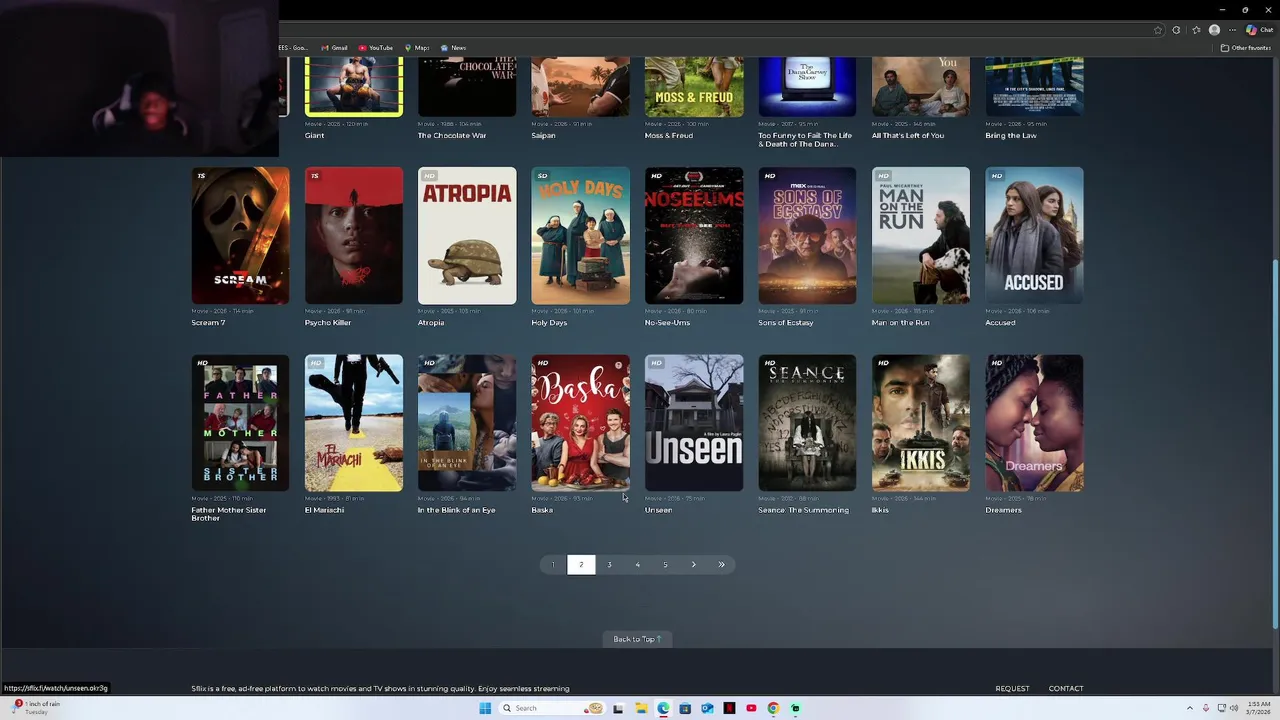Open the News bookmark
This screenshot has height=720, width=1280.
(454, 48)
